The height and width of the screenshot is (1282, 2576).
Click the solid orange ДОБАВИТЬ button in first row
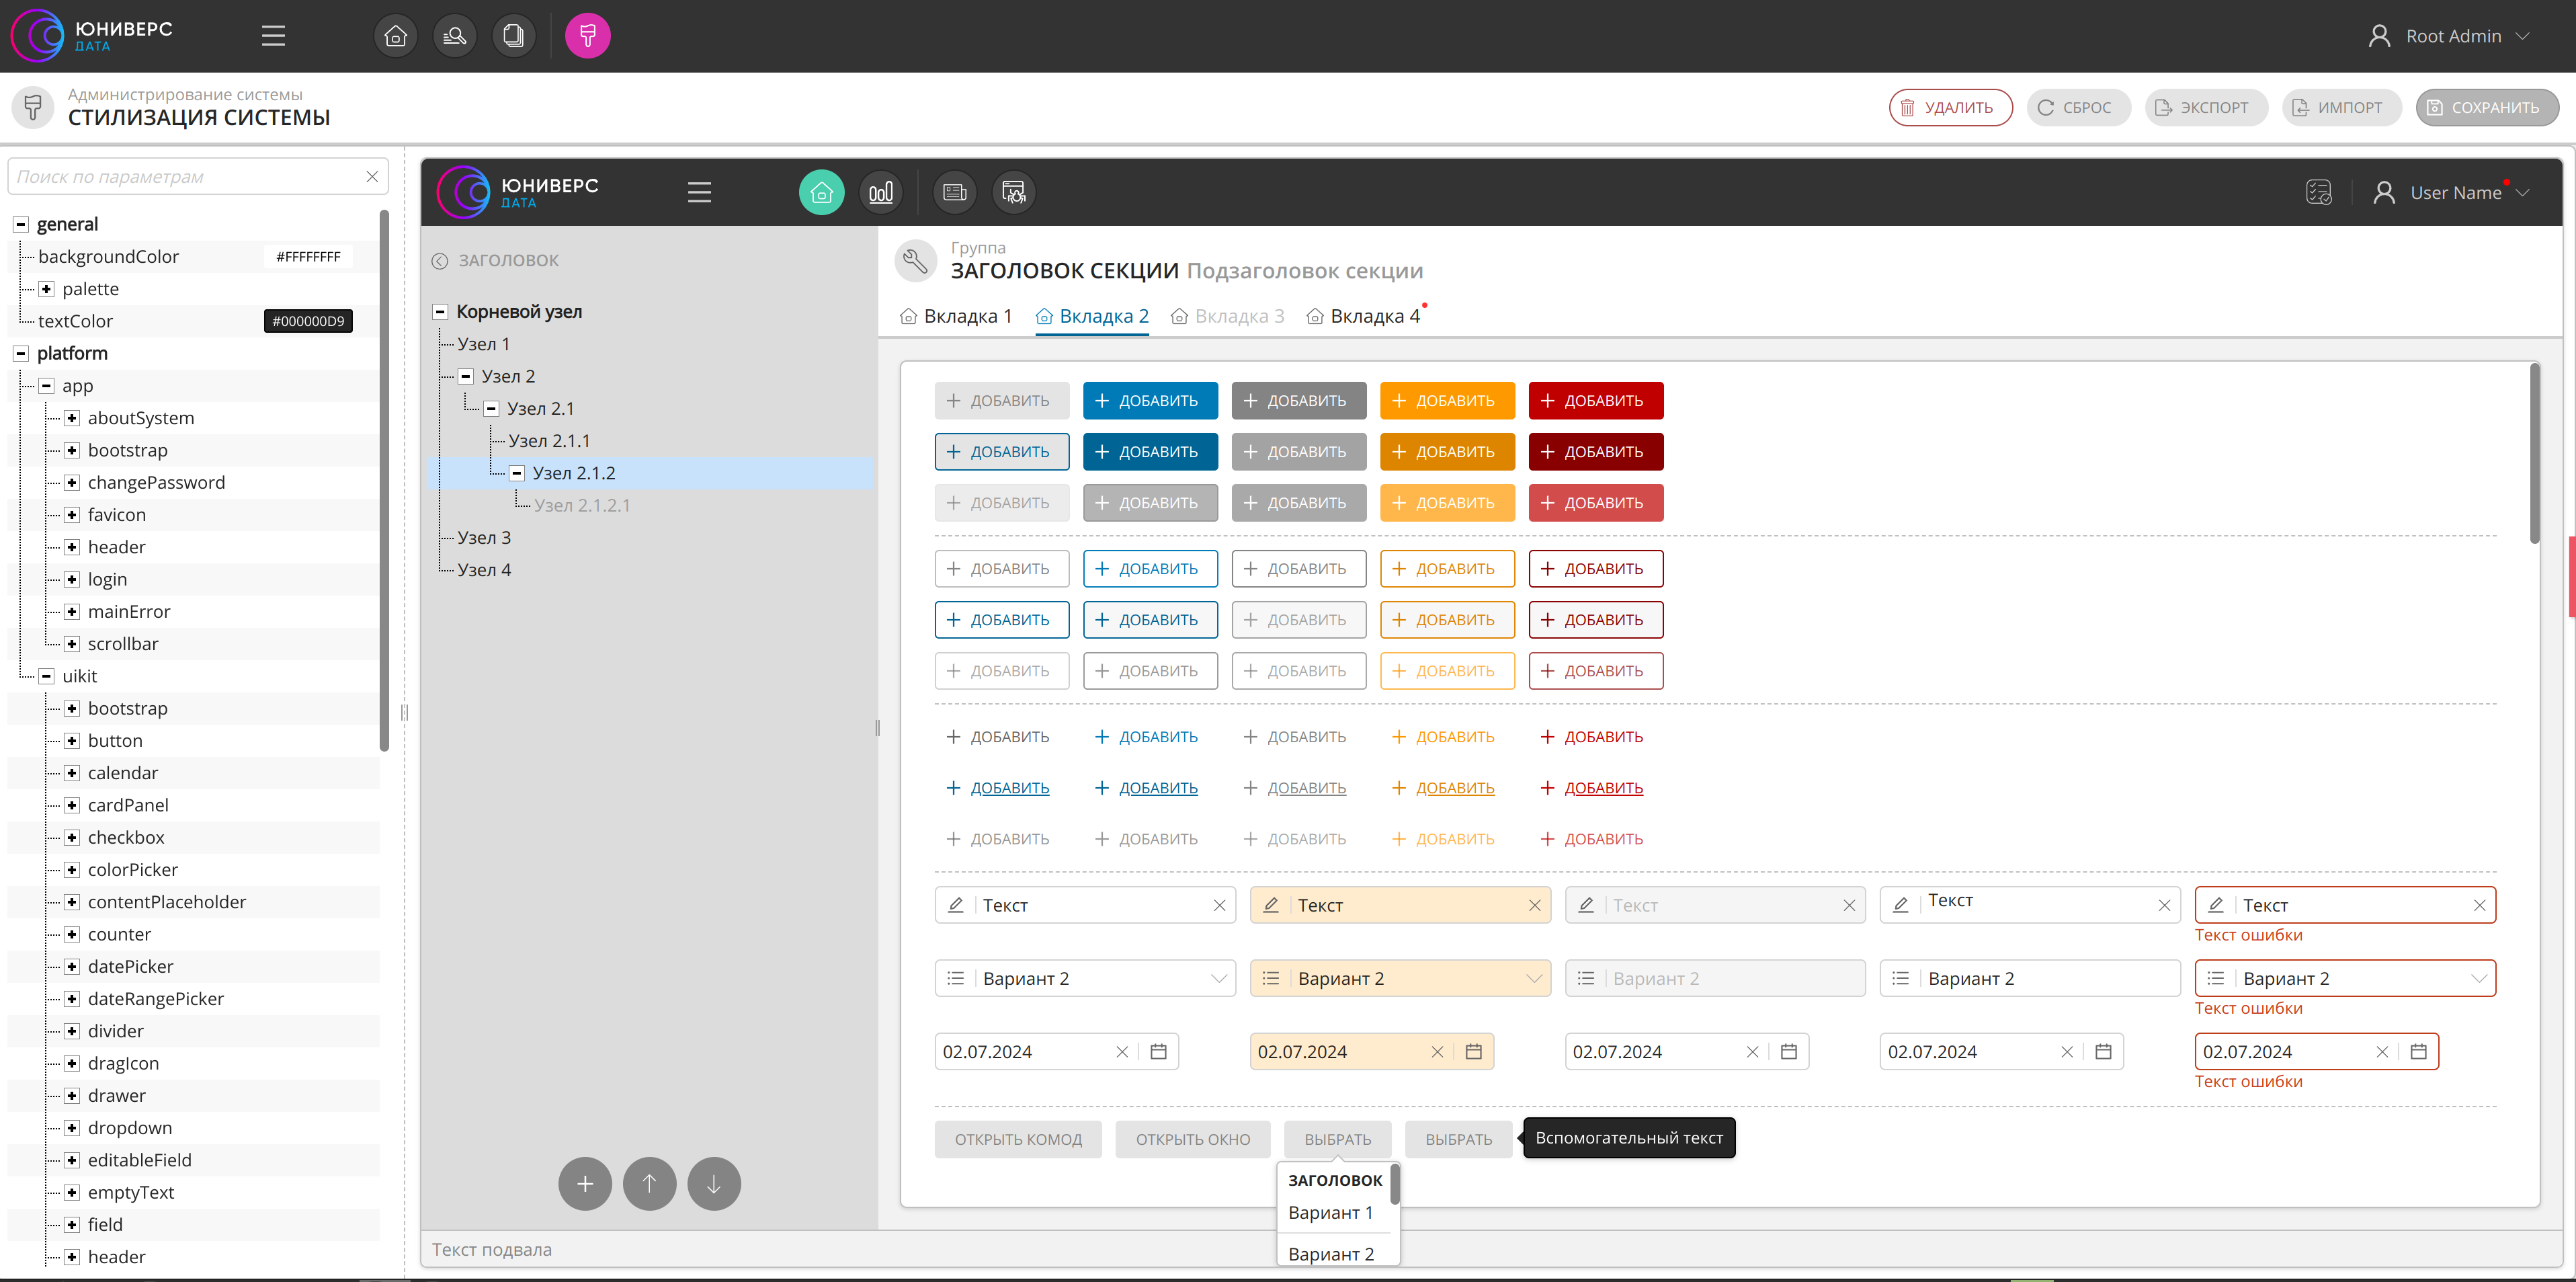(1447, 401)
